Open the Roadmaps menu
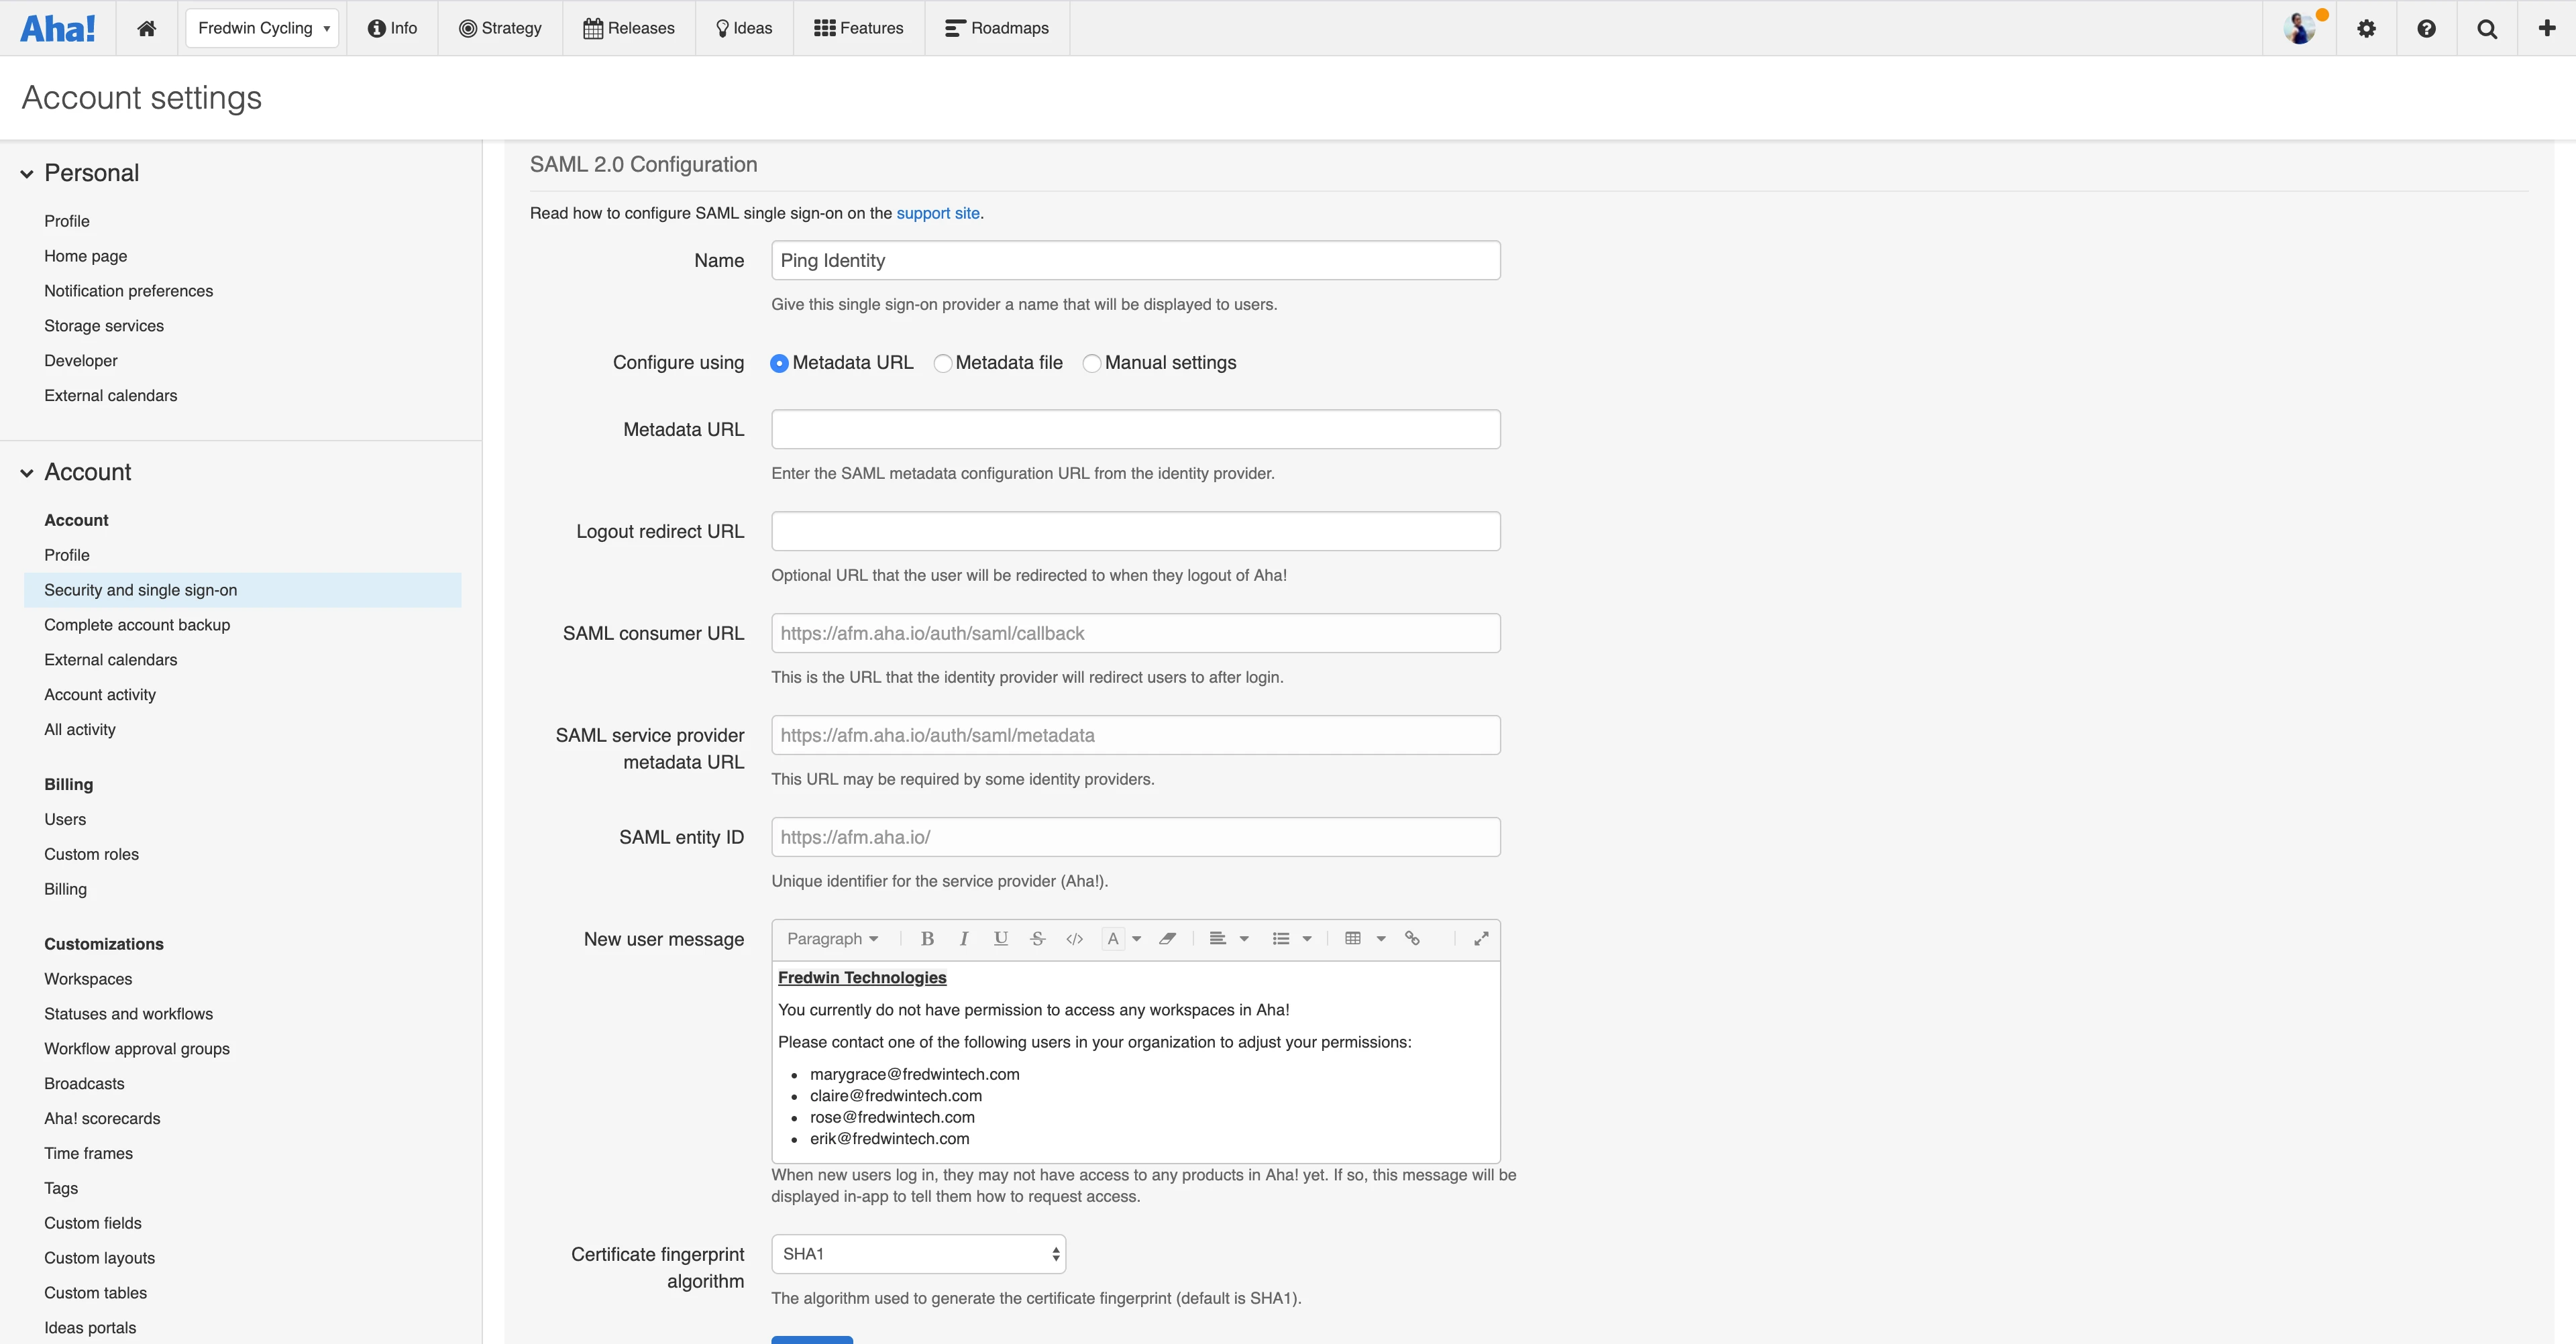The image size is (2576, 1344). 996,27
